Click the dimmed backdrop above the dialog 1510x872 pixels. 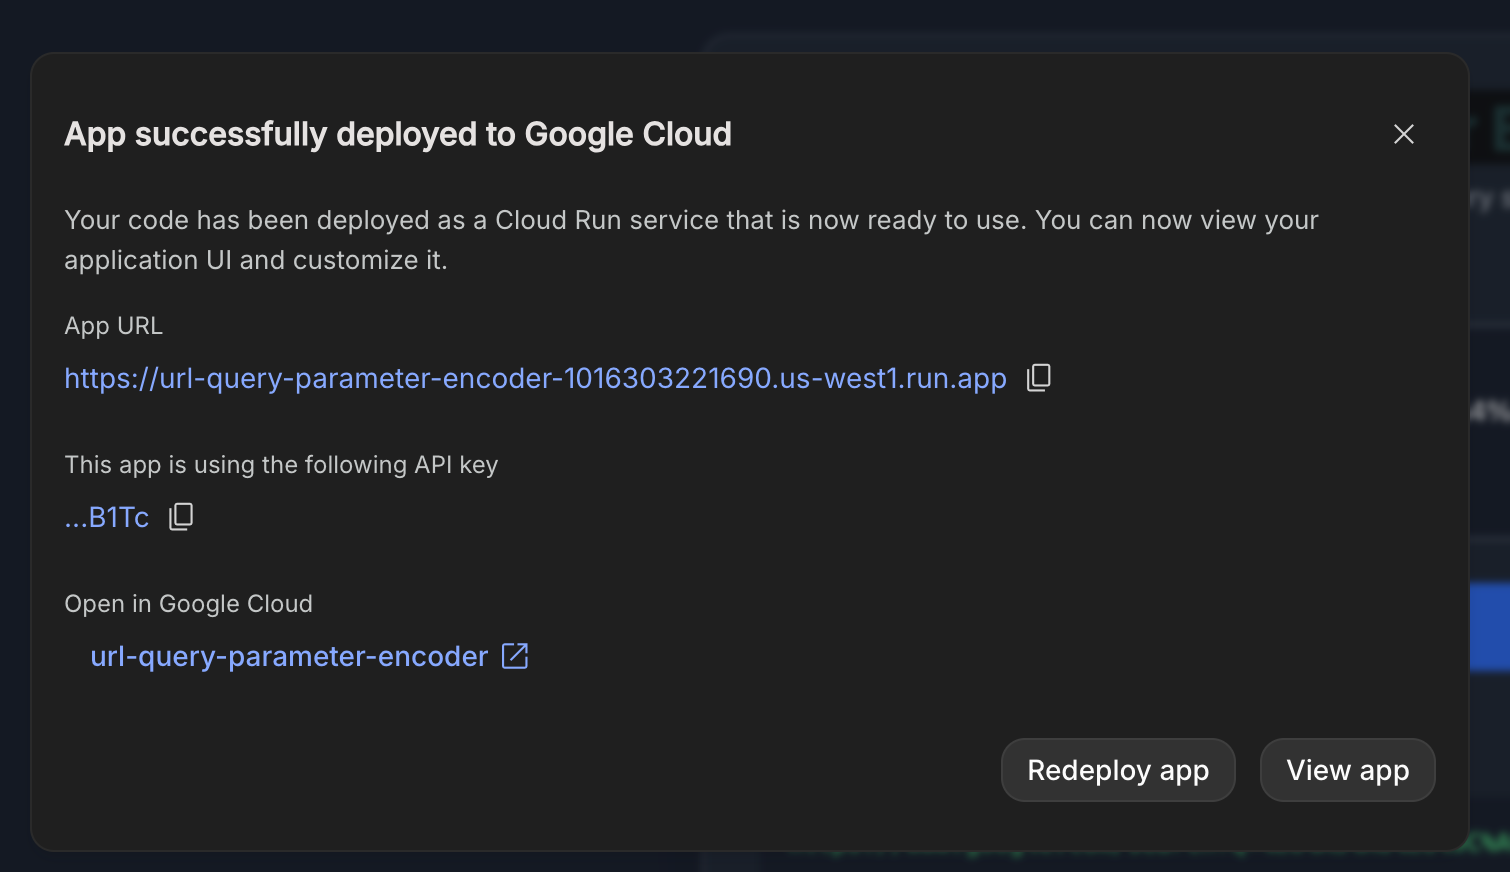point(755,25)
